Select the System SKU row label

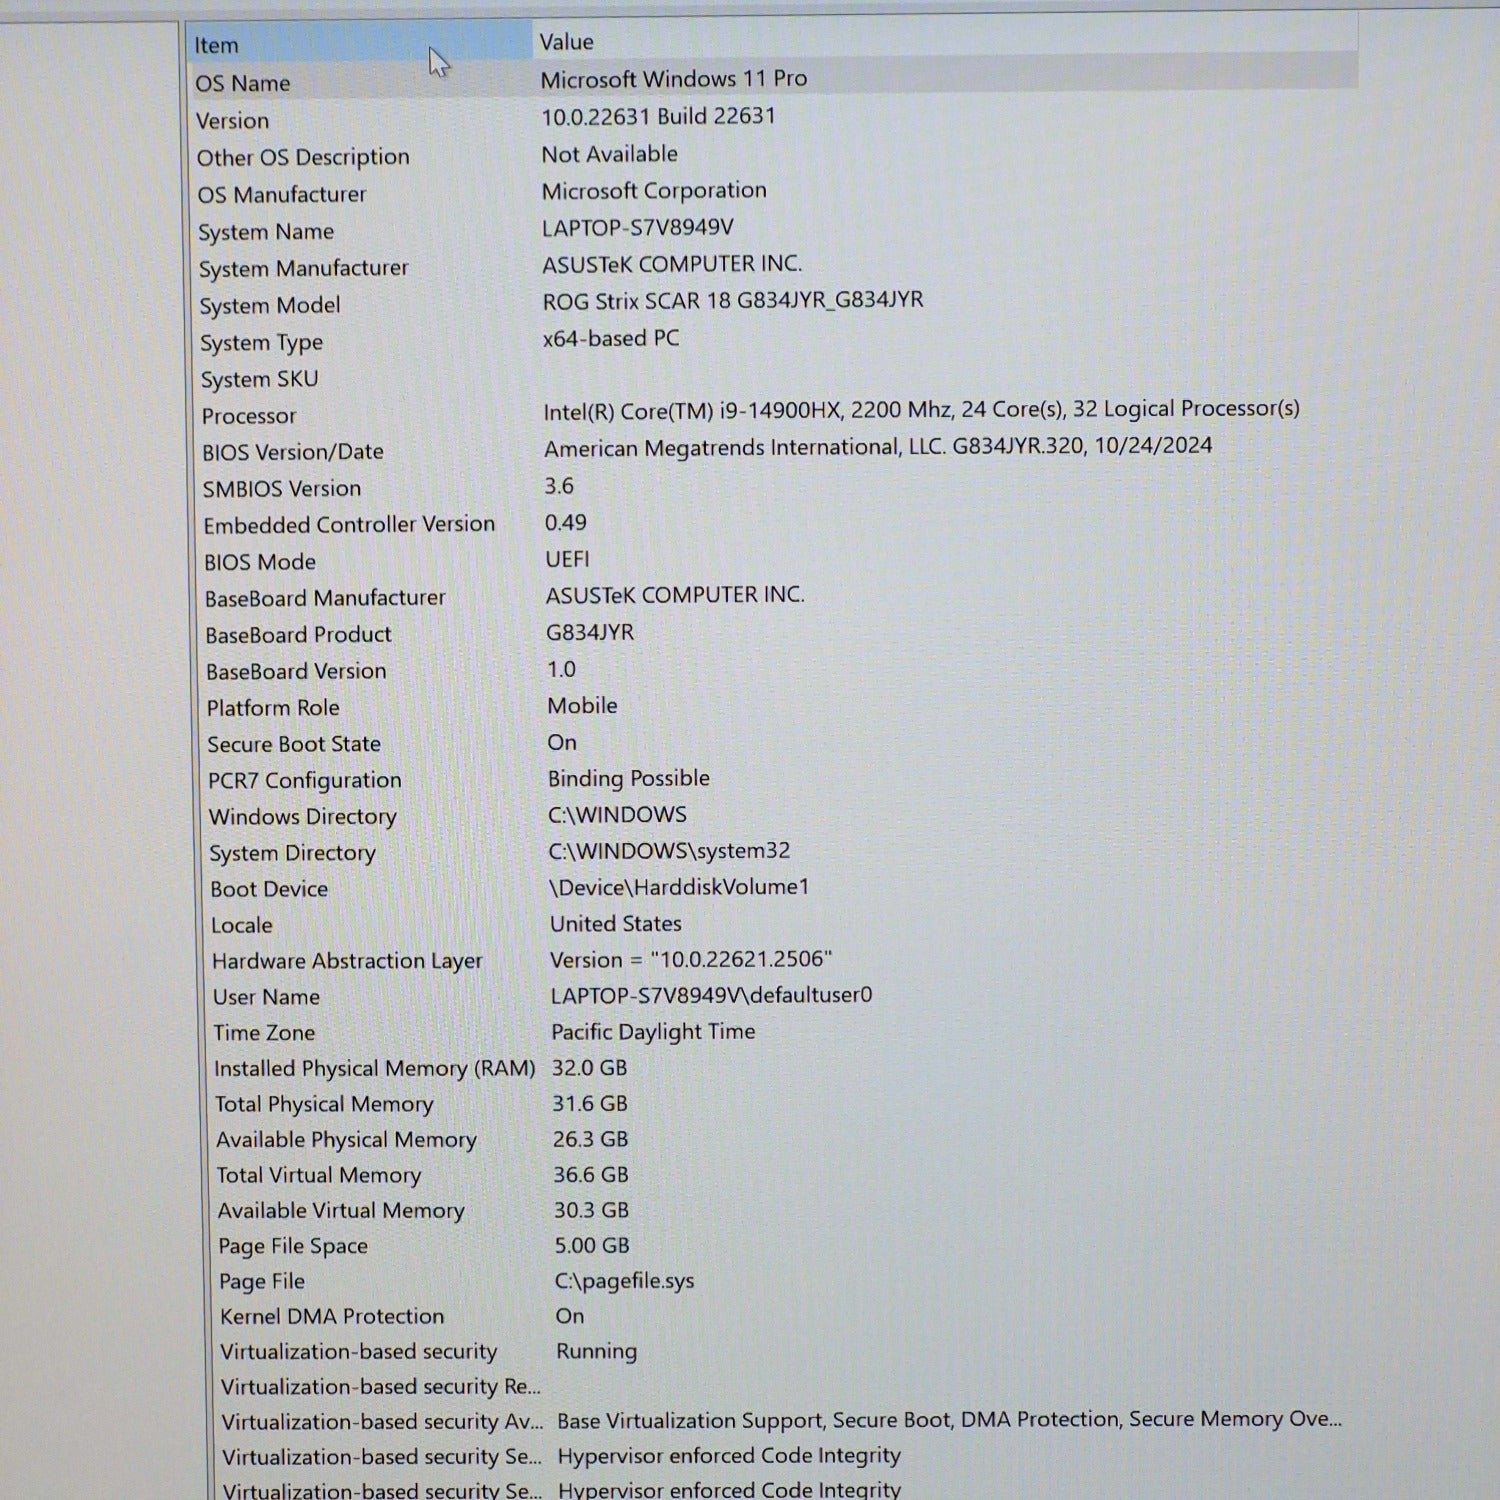260,380
